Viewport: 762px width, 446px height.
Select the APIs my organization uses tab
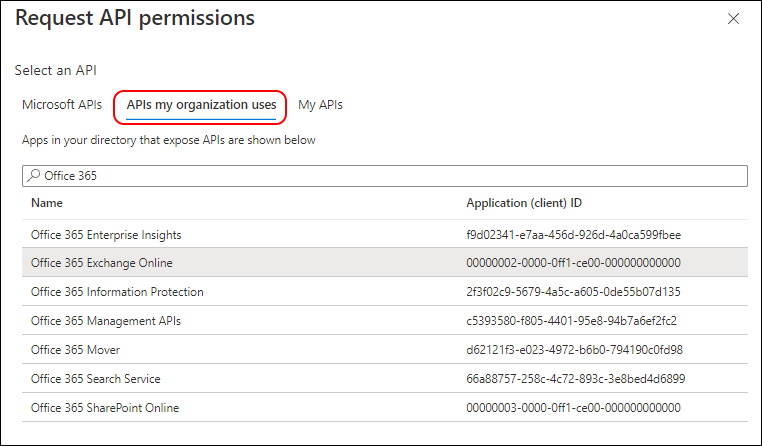pos(201,105)
